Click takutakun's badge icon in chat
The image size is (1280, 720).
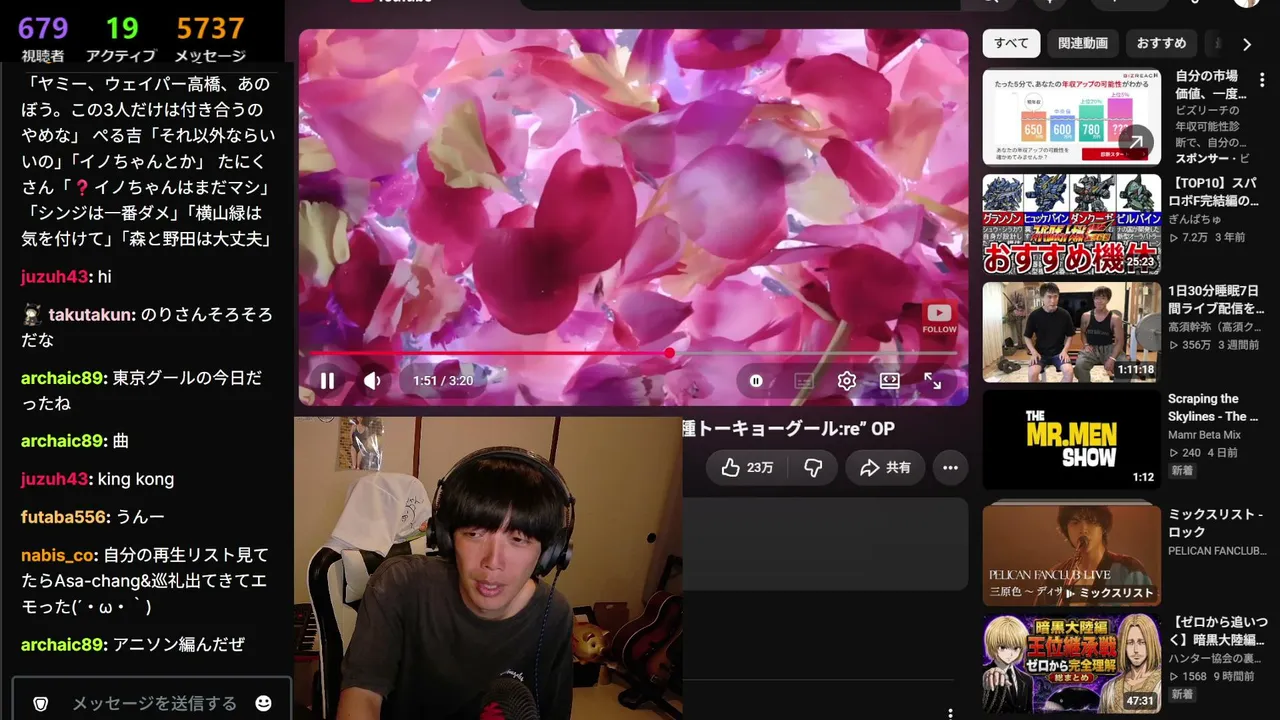click(x=31, y=314)
